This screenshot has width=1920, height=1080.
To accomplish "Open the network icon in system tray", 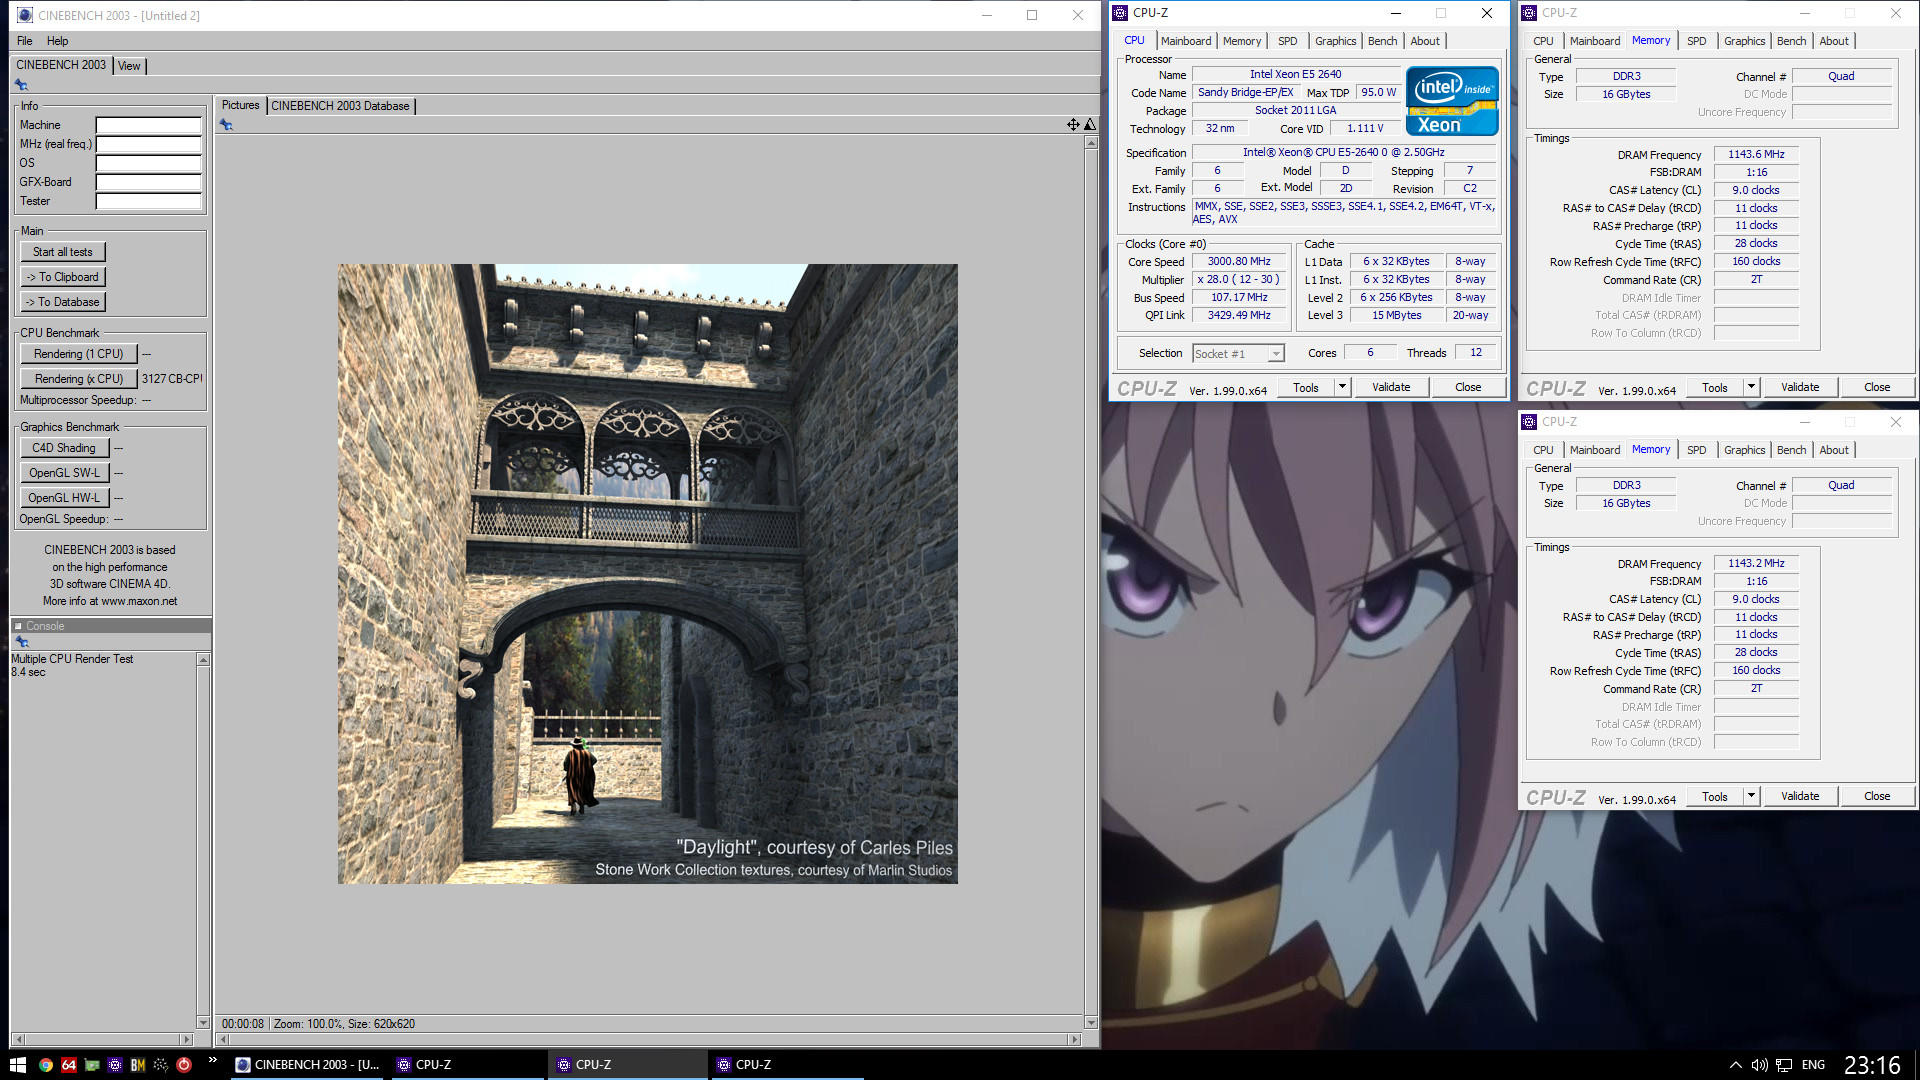I will [x=1784, y=1065].
